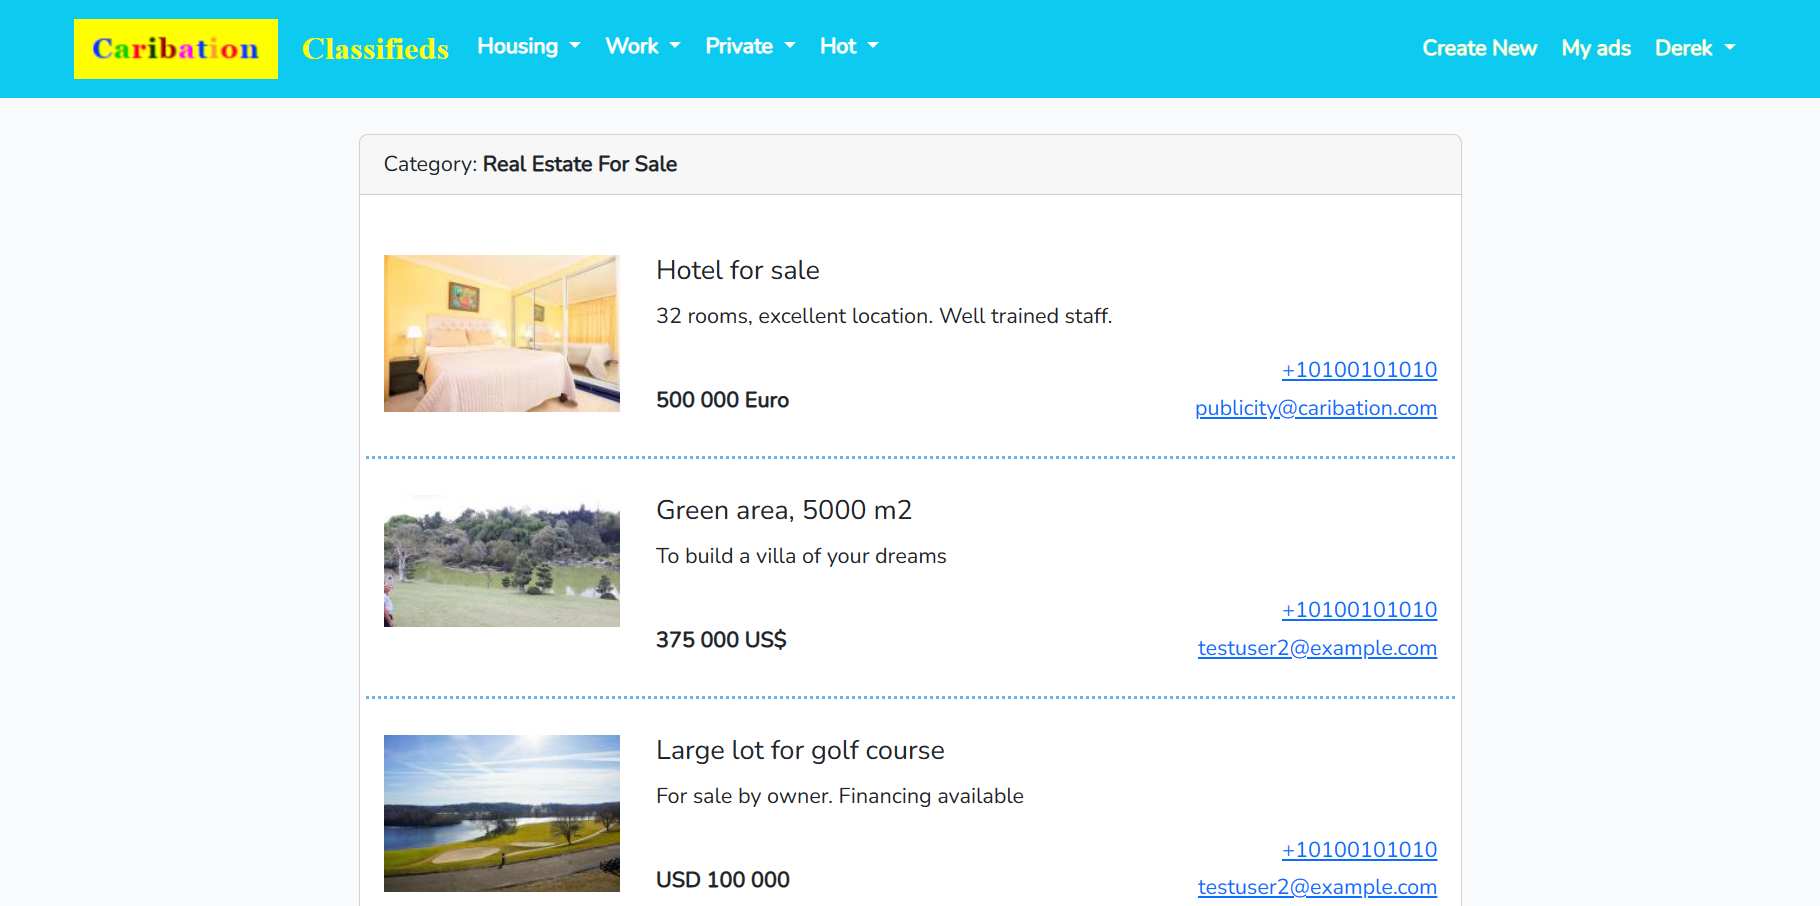Expand the Work dropdown menu
This screenshot has width=1820, height=906.
click(x=642, y=46)
